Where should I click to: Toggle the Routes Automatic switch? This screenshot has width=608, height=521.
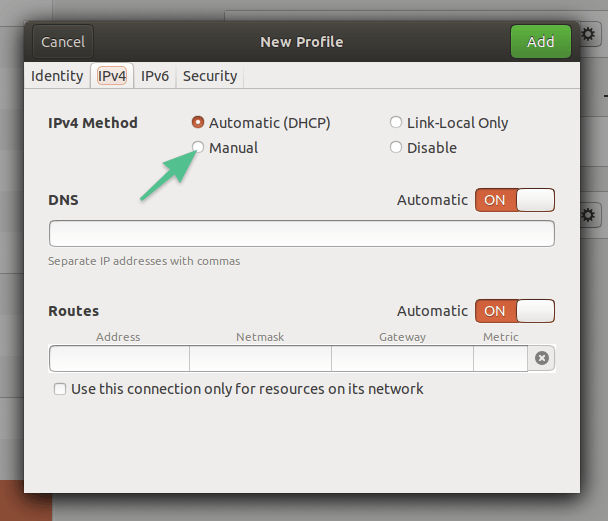click(515, 311)
